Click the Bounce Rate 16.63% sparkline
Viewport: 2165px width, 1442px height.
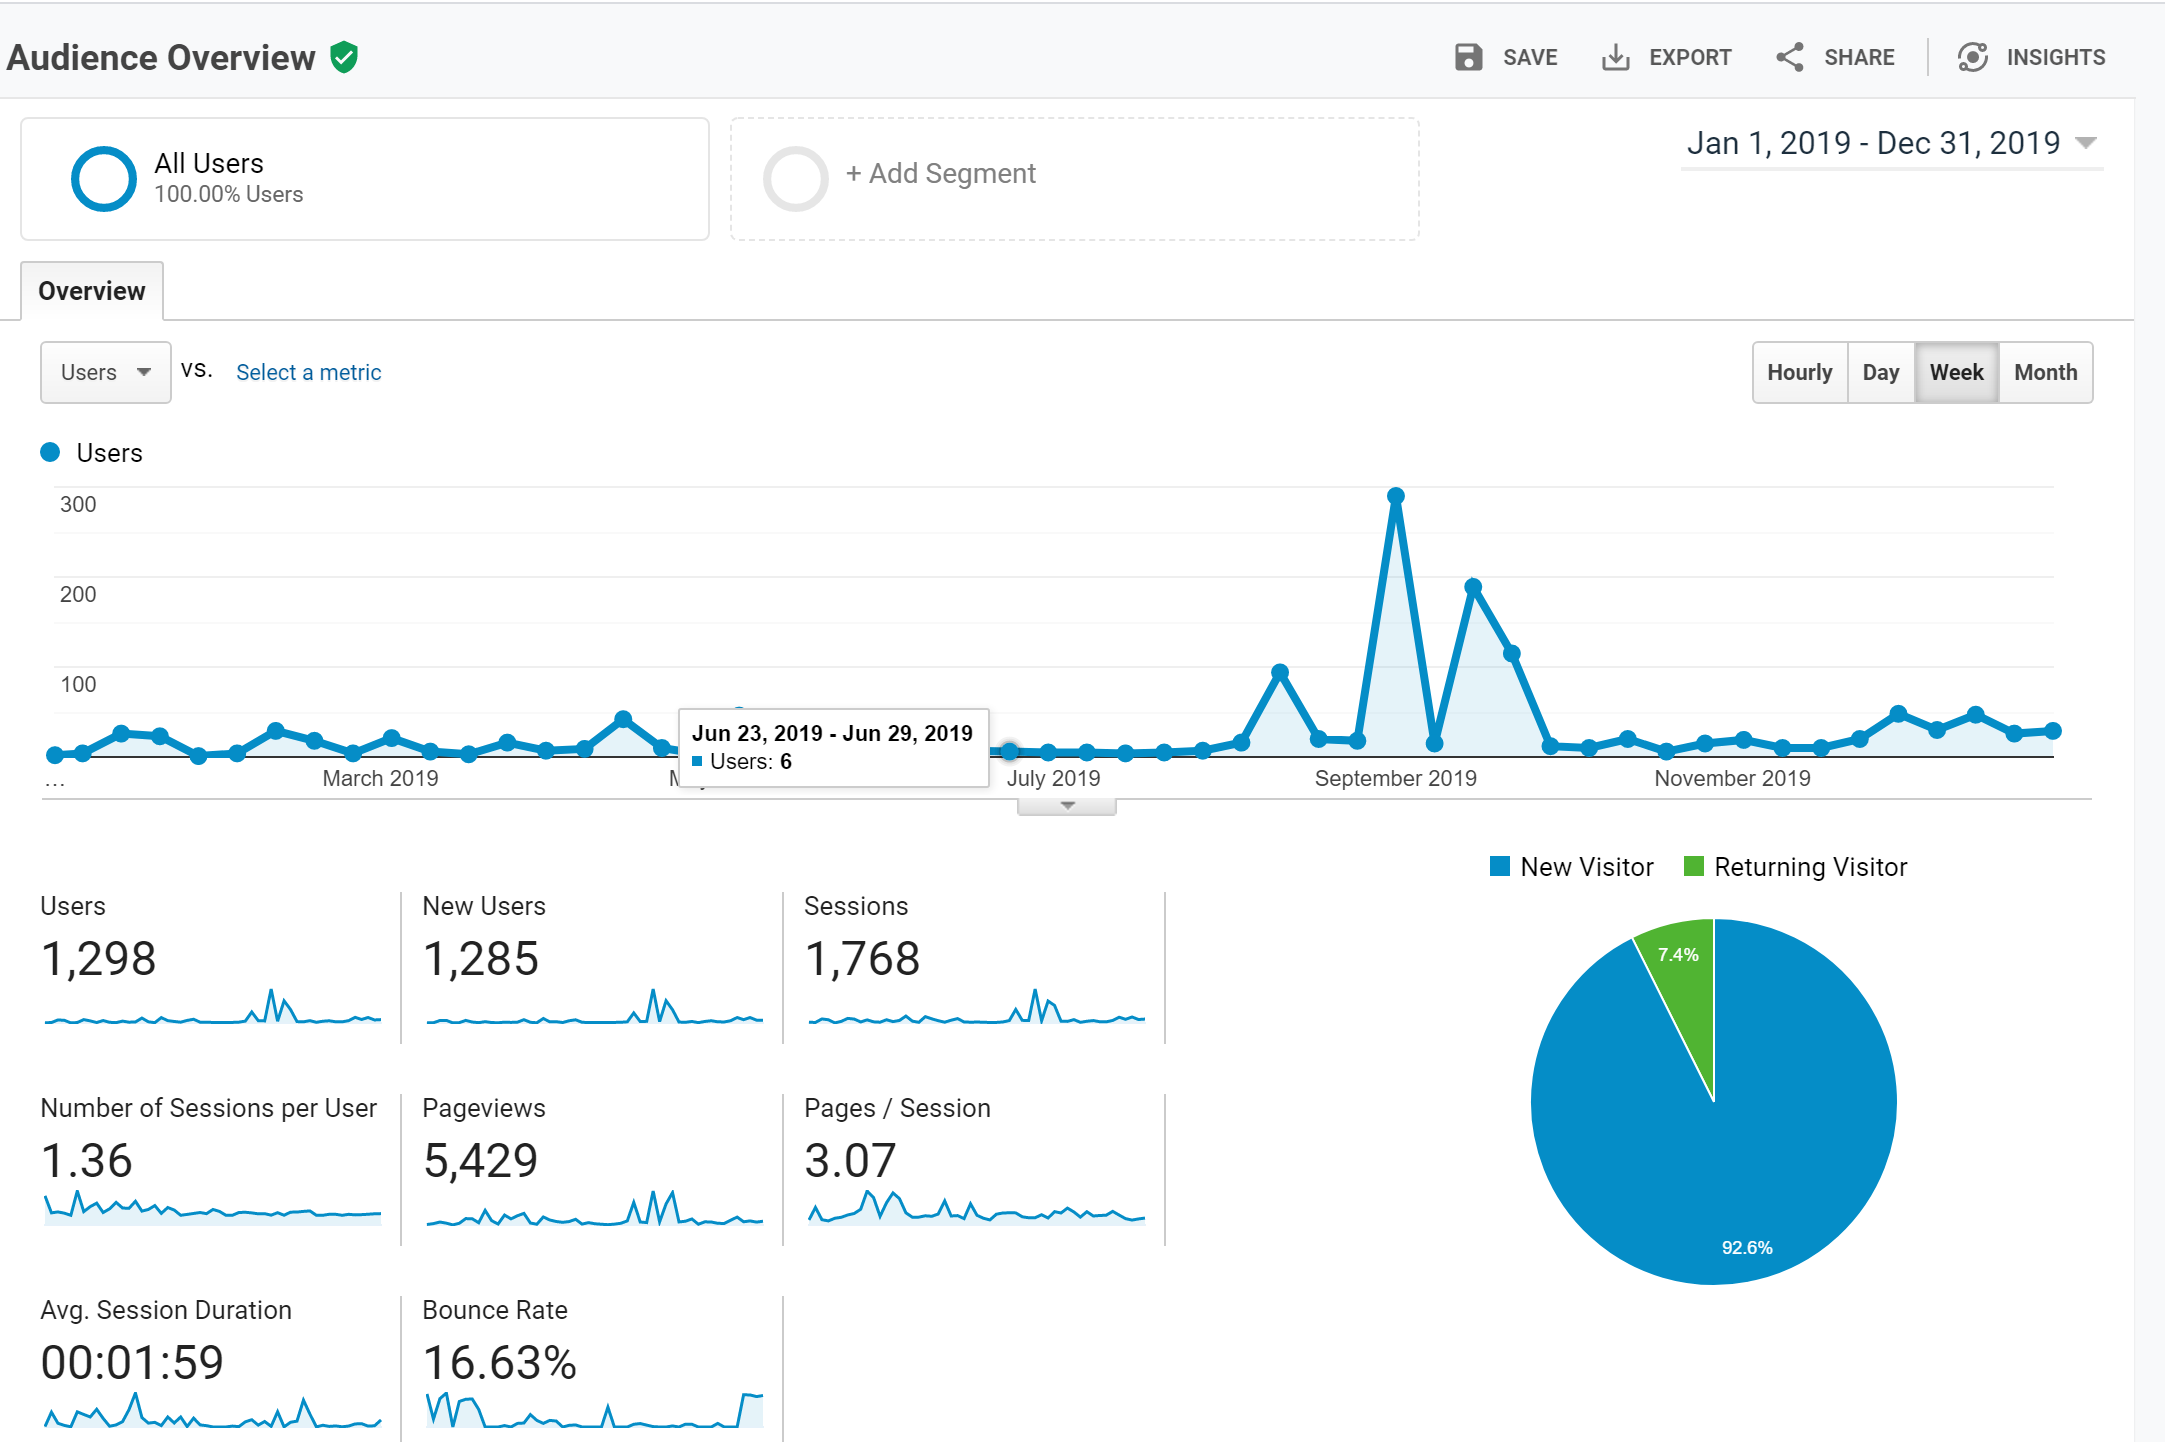point(595,1411)
